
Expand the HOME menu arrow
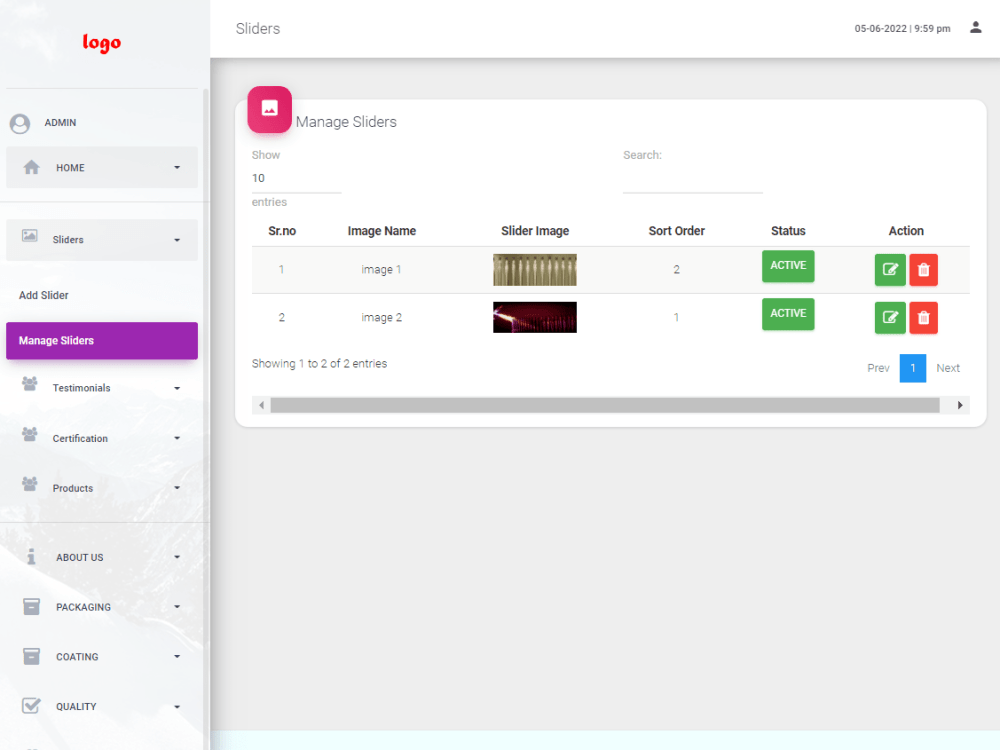click(177, 168)
